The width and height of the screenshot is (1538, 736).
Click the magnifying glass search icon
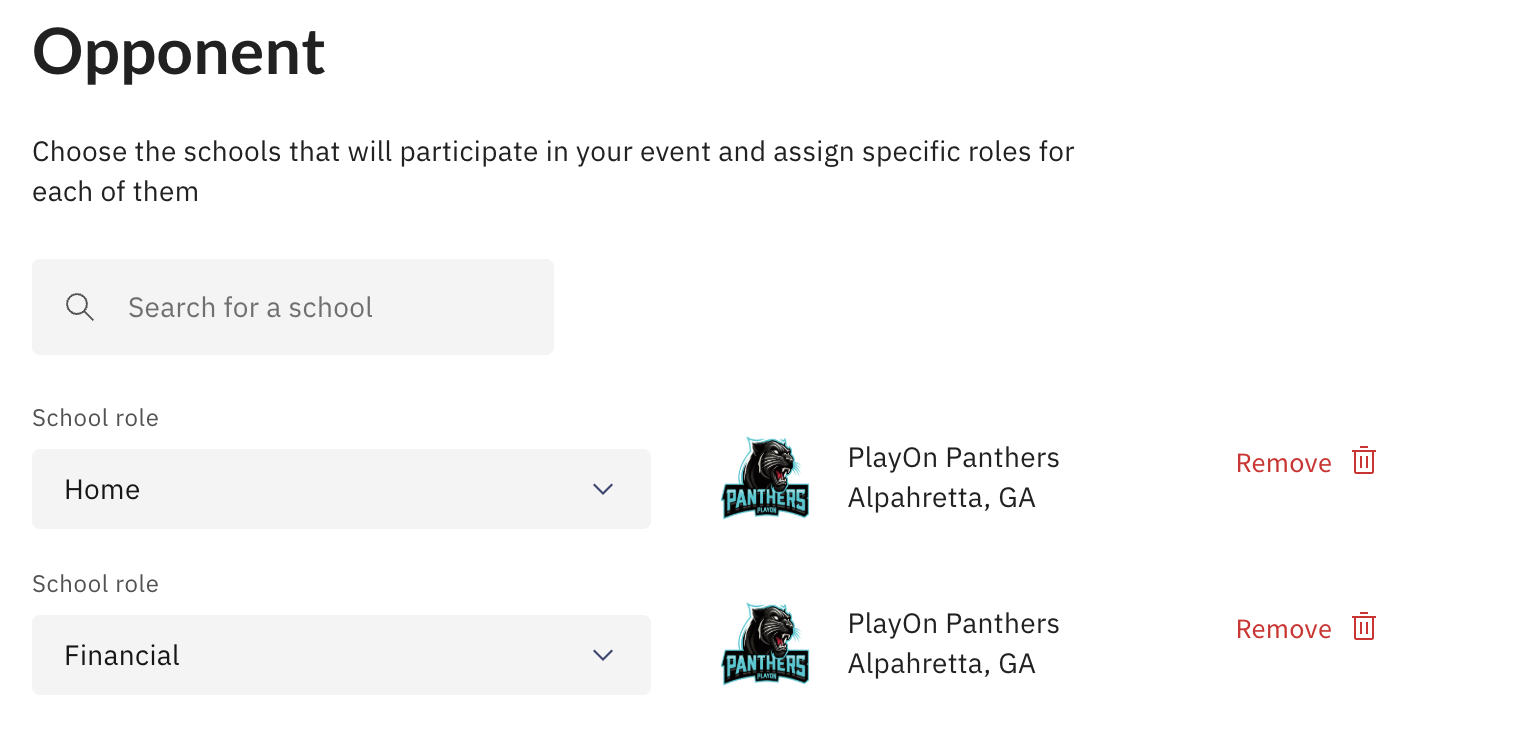[80, 307]
